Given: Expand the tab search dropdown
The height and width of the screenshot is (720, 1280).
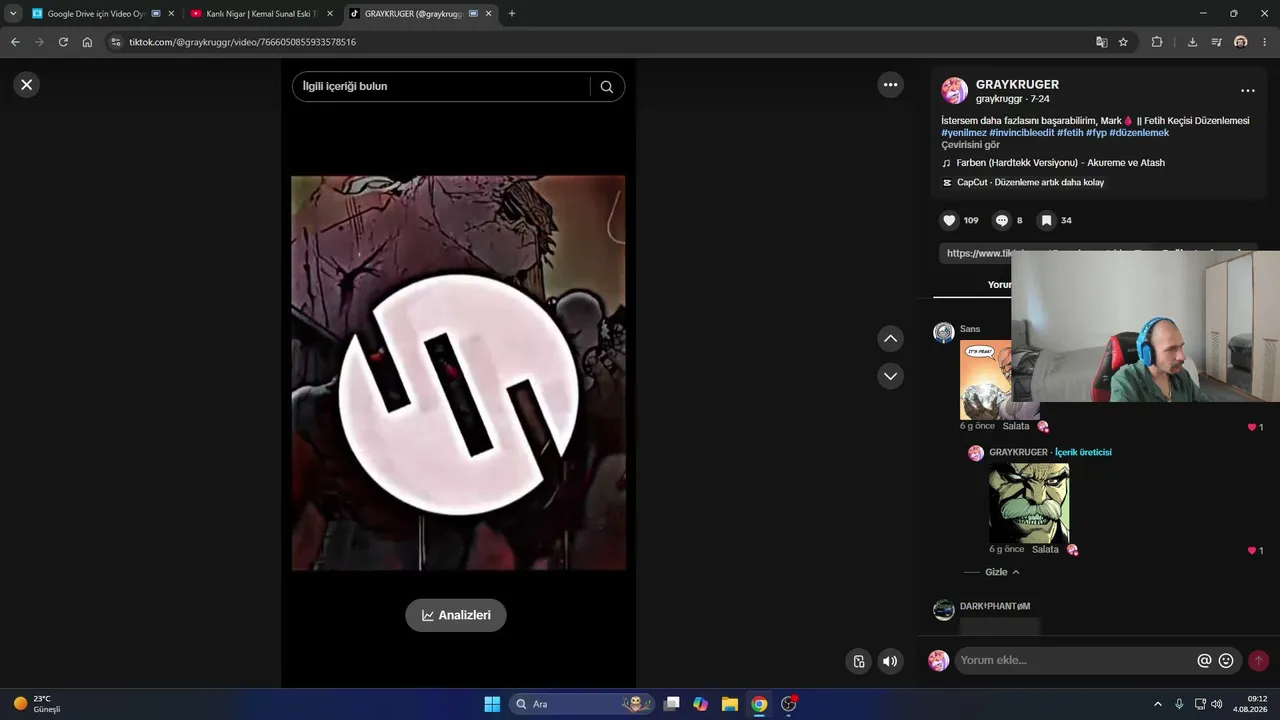Looking at the screenshot, I should tap(13, 14).
